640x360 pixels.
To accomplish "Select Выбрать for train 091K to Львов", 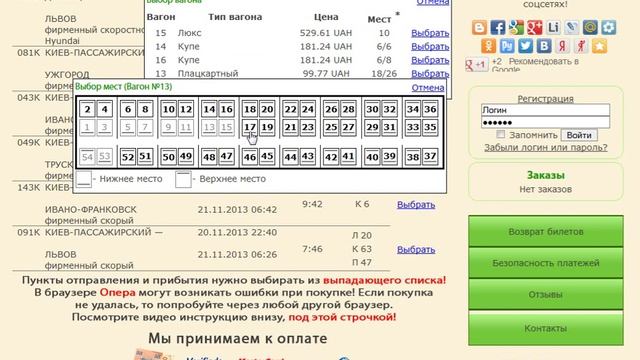I will coord(416,249).
